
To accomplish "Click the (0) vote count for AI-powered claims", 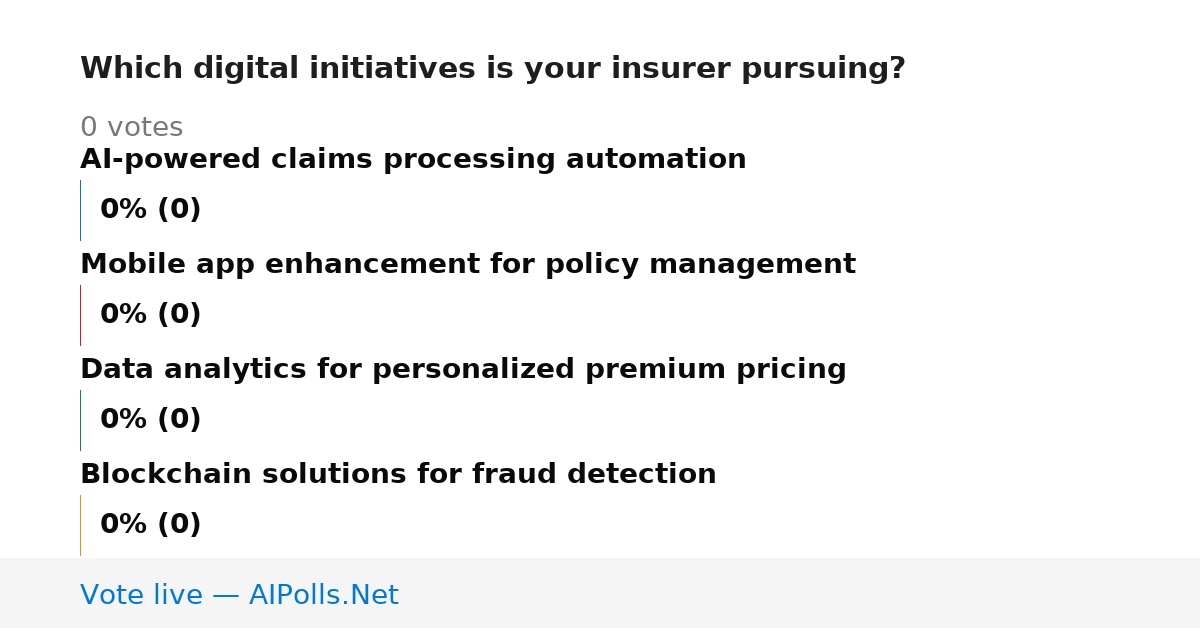I will coord(179,210).
